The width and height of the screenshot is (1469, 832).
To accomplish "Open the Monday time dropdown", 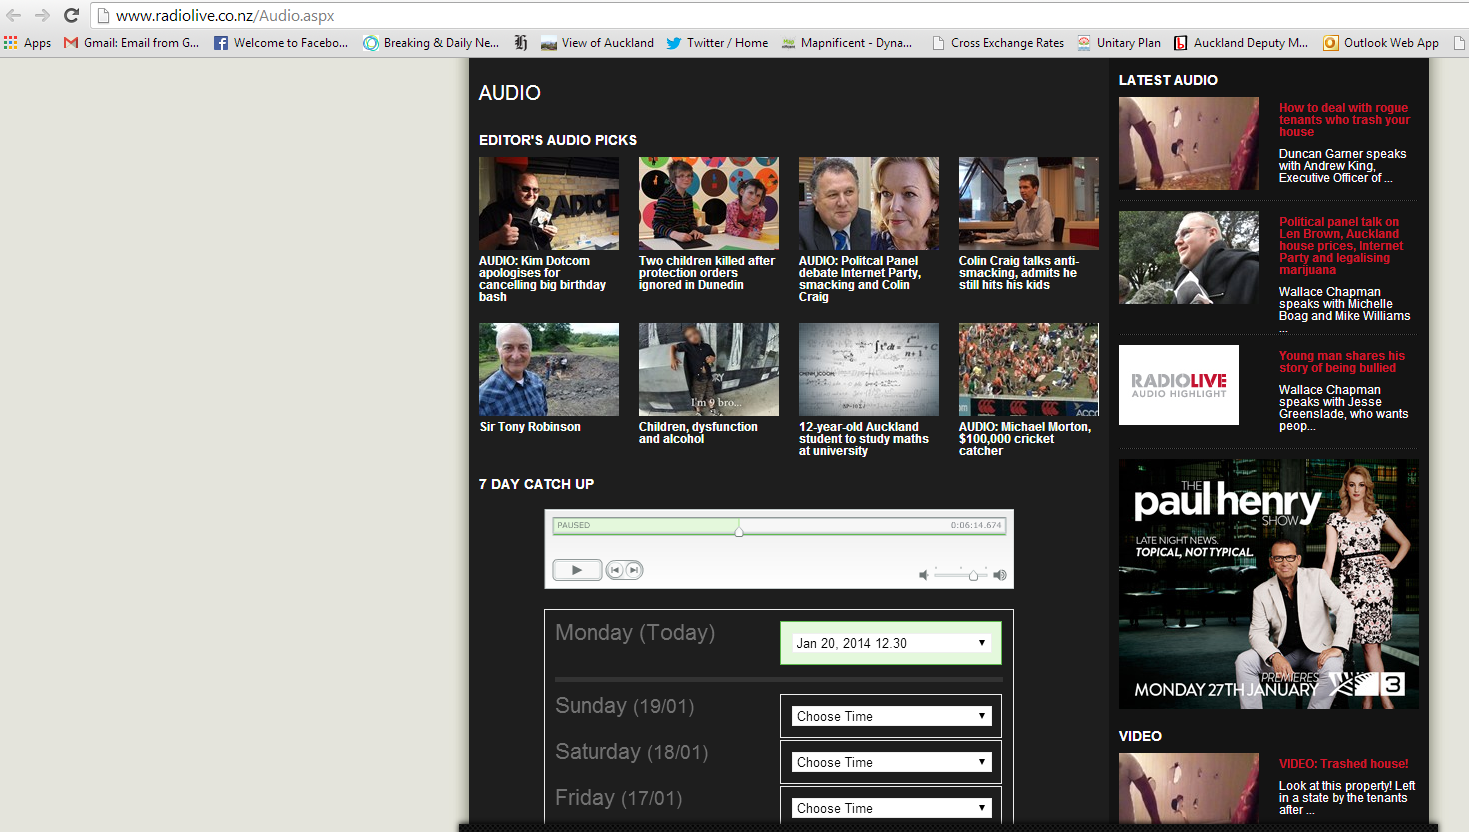I will tap(890, 643).
